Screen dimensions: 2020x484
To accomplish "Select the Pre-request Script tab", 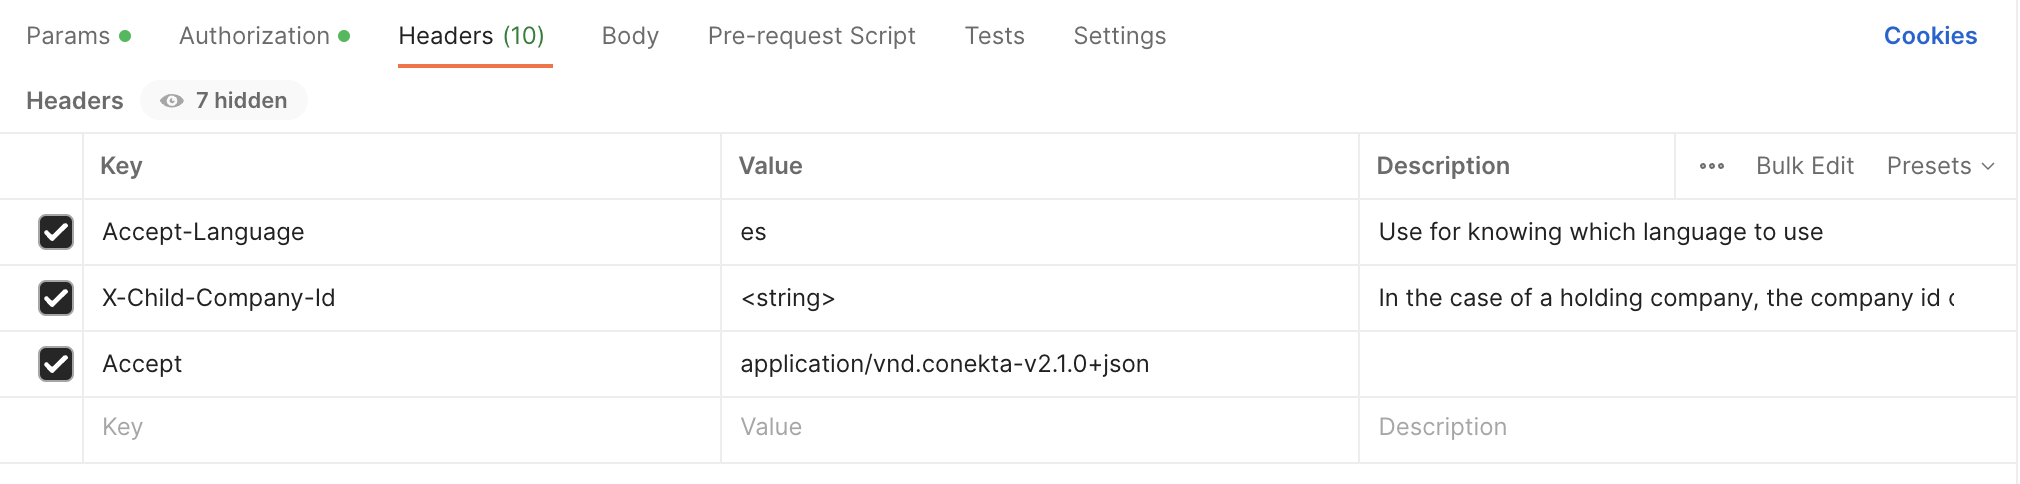I will [811, 36].
